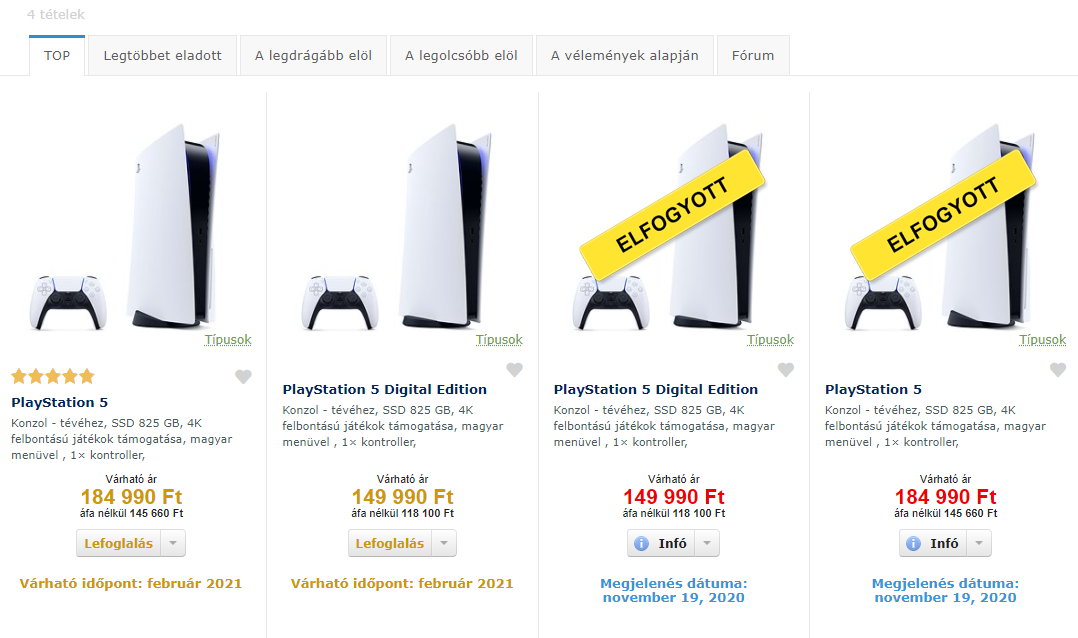Add first PlayStation 5 to favorites heart
1078x638 pixels.
point(243,377)
